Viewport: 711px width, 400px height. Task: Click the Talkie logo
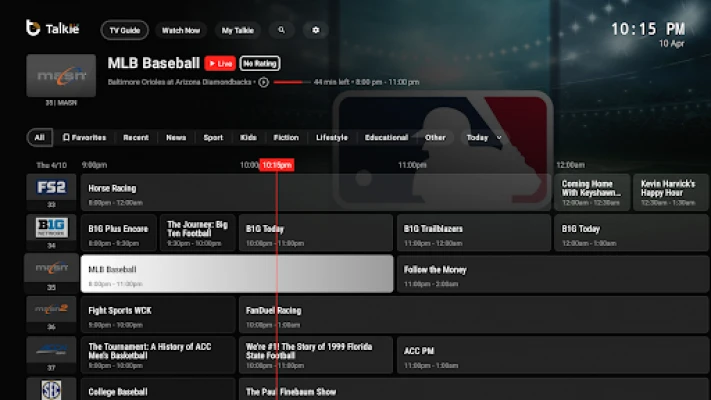click(53, 29)
